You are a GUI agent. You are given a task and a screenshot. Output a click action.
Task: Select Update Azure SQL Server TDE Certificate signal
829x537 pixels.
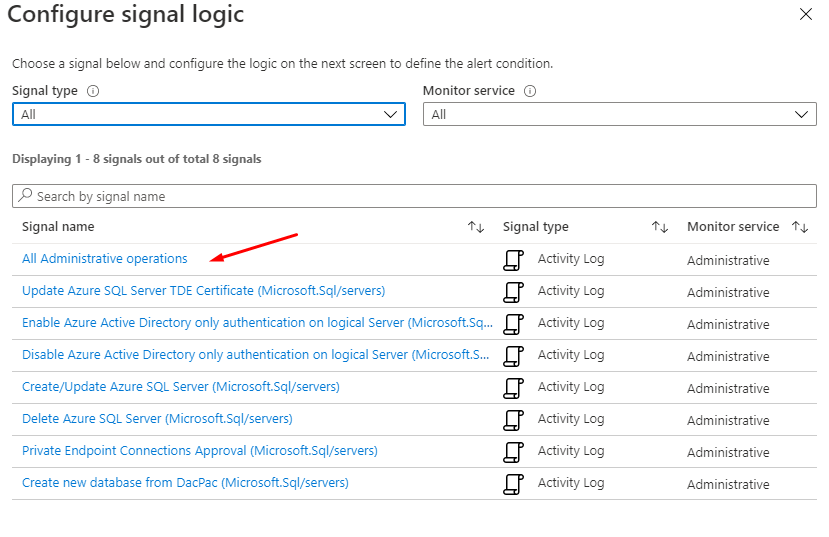pyautogui.click(x=203, y=291)
